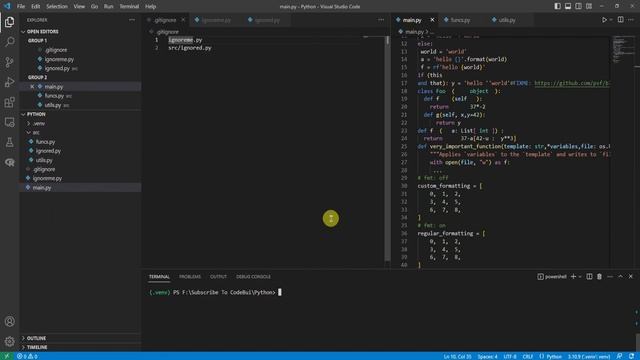
Task: Open the Source Control view icon
Action: click(x=9, y=62)
